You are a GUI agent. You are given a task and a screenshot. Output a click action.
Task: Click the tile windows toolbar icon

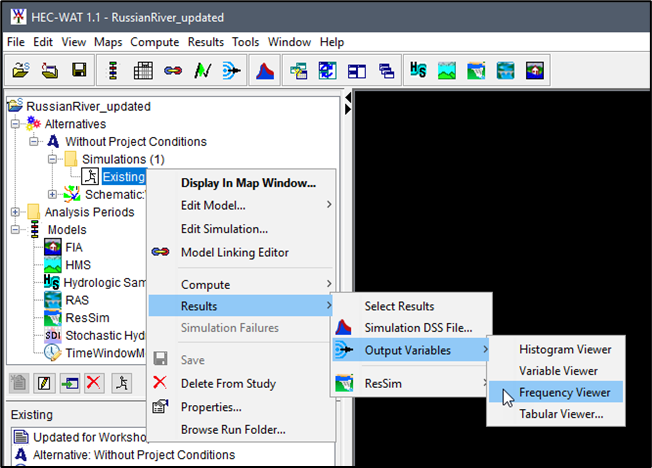coord(357,71)
